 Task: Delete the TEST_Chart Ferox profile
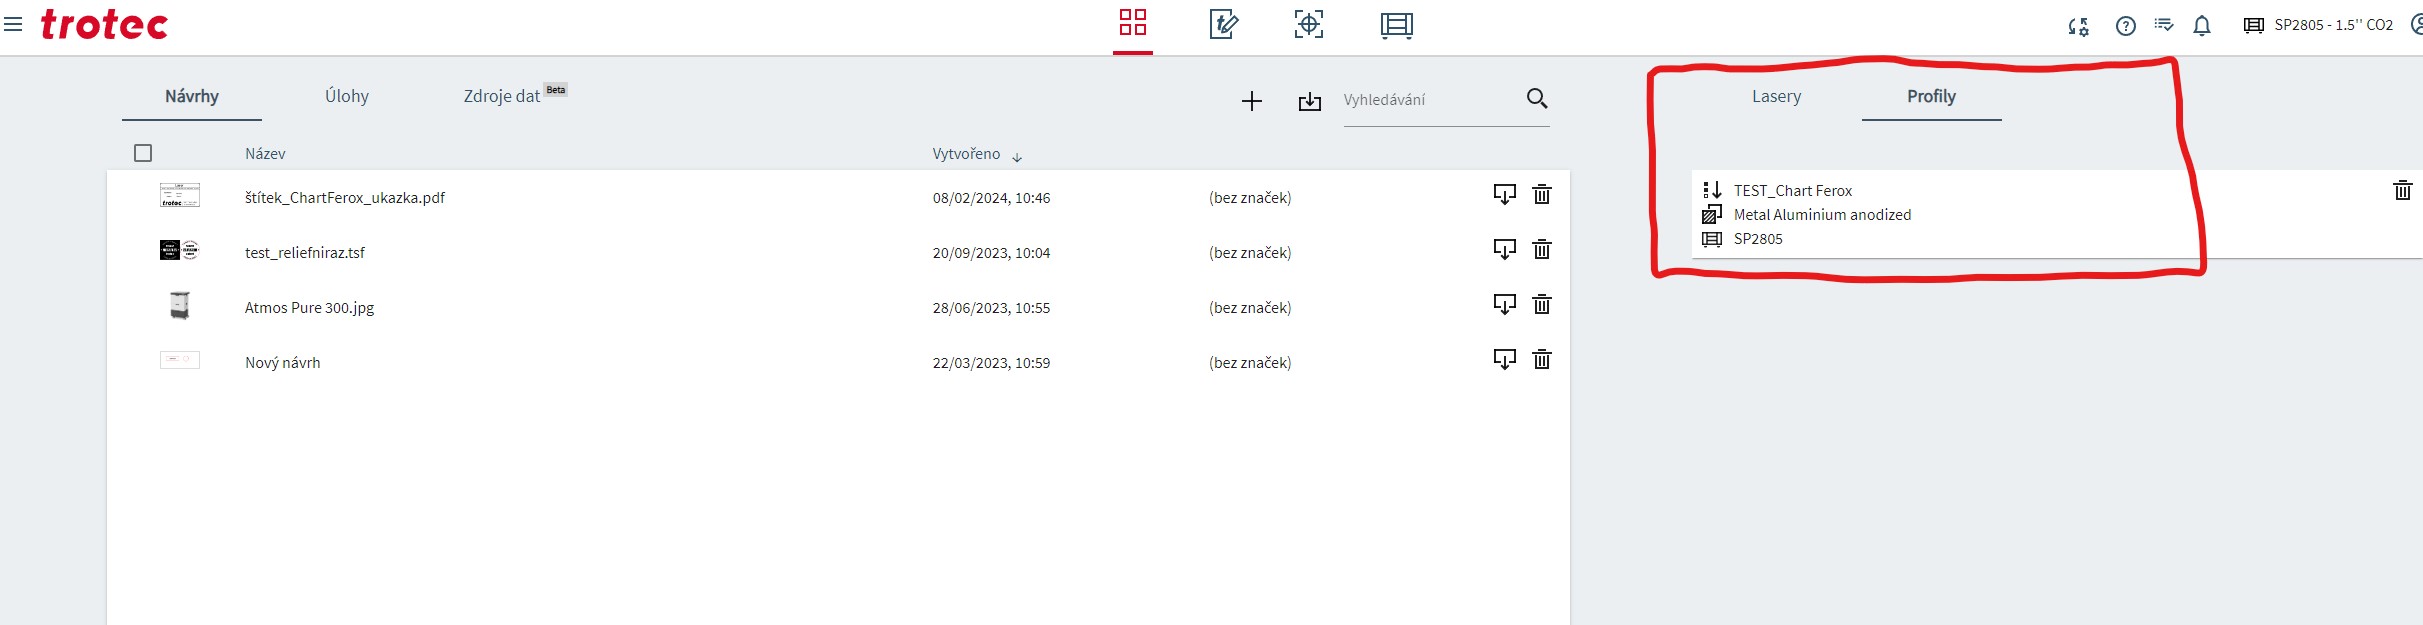(x=2402, y=190)
